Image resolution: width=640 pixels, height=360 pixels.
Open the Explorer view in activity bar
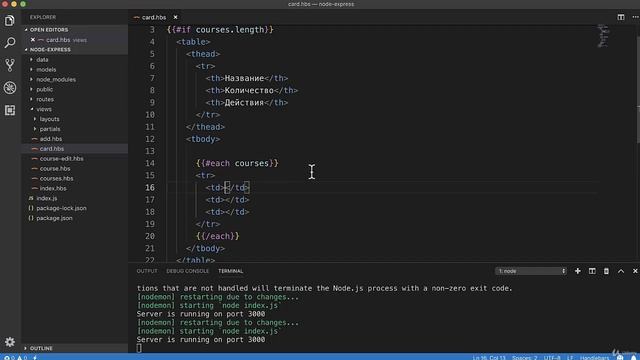10,20
